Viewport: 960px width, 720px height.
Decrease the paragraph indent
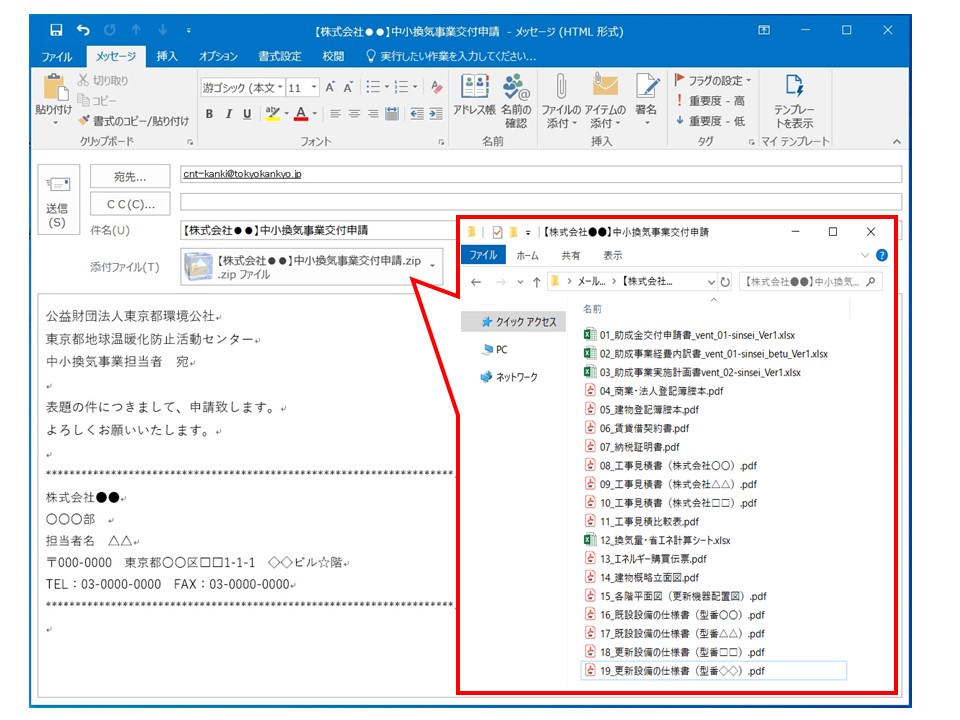pyautogui.click(x=417, y=114)
